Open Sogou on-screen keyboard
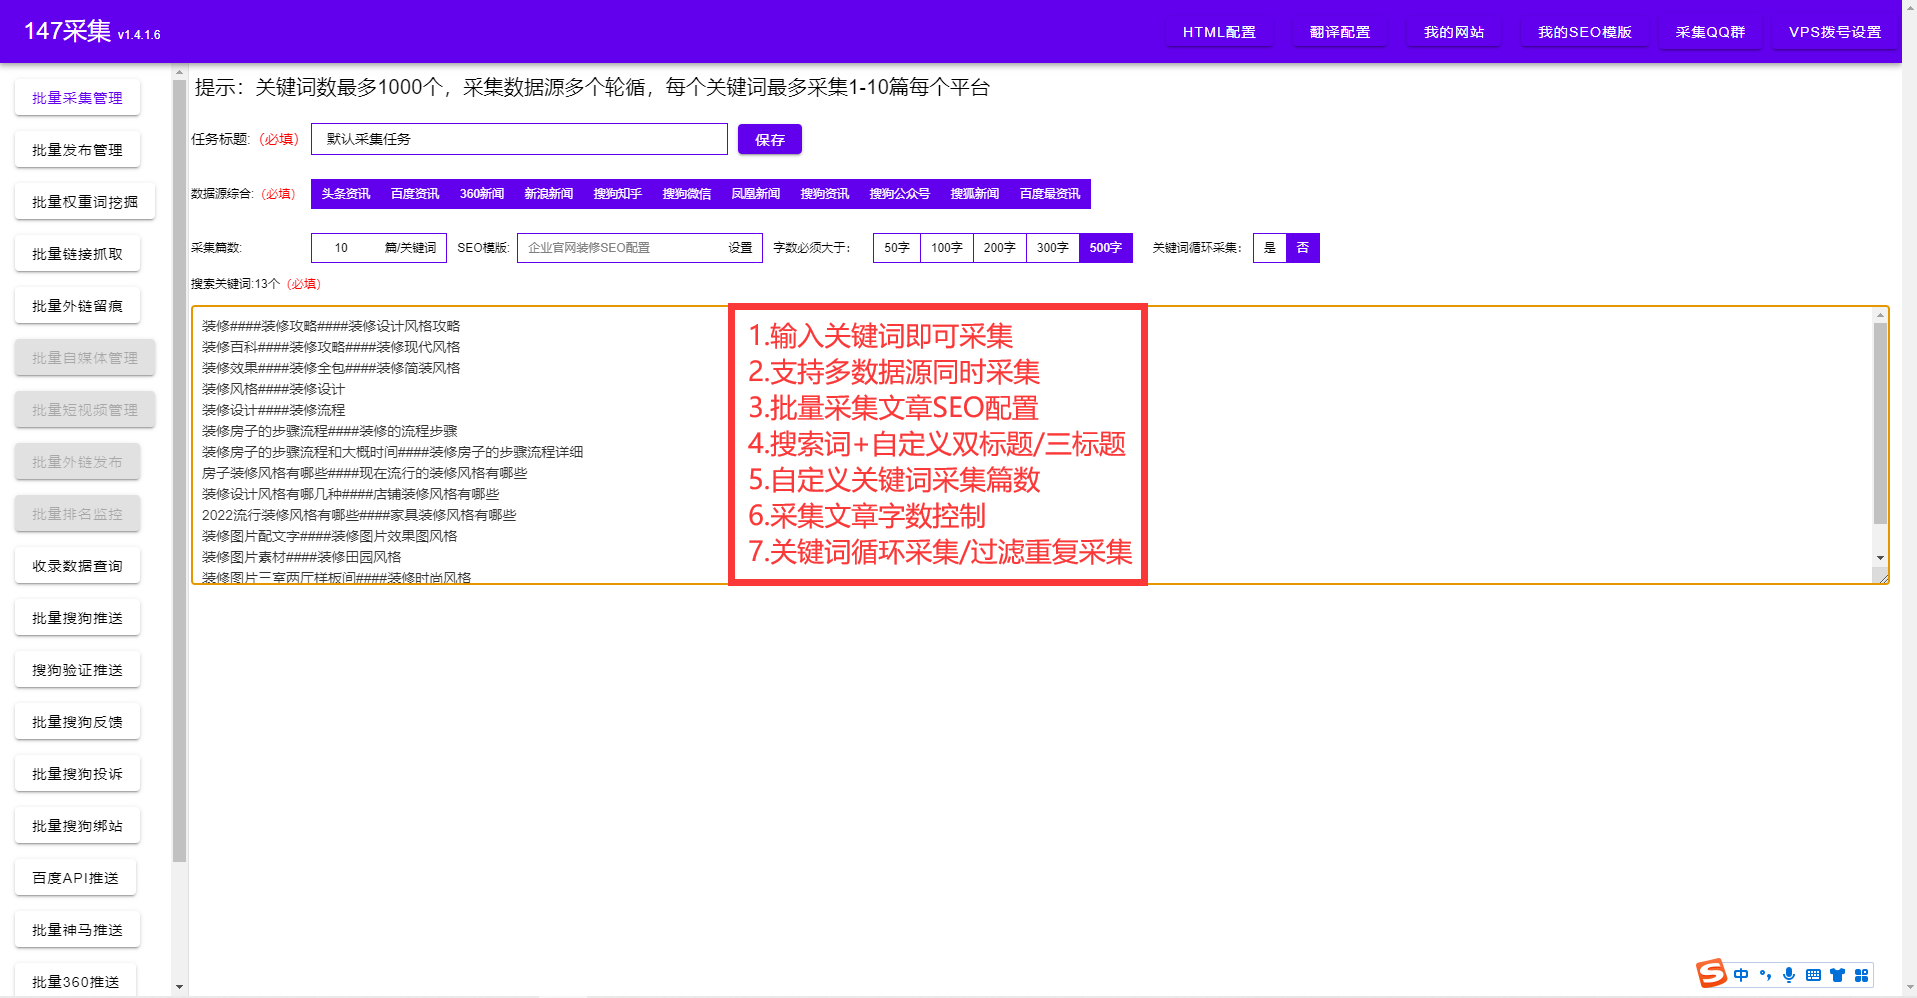This screenshot has width=1917, height=998. (x=1813, y=975)
